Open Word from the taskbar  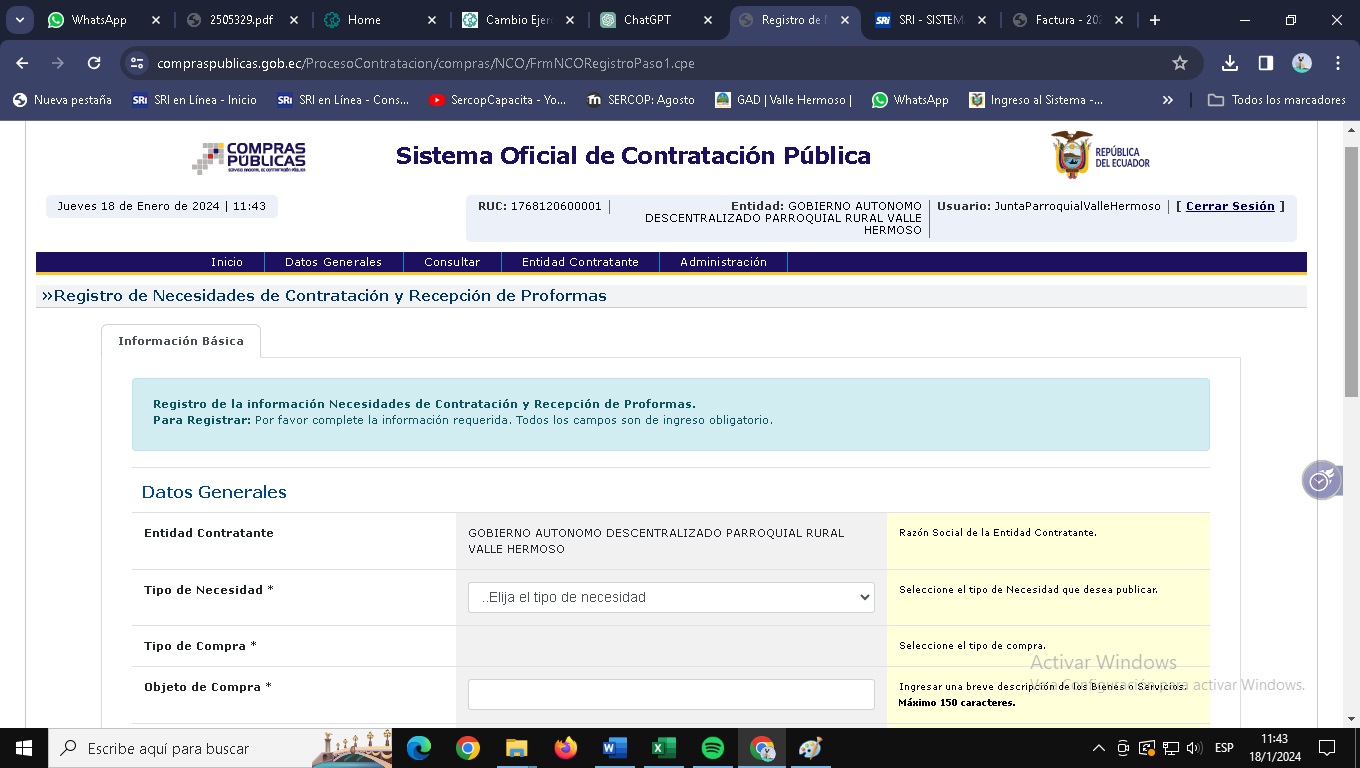point(615,748)
